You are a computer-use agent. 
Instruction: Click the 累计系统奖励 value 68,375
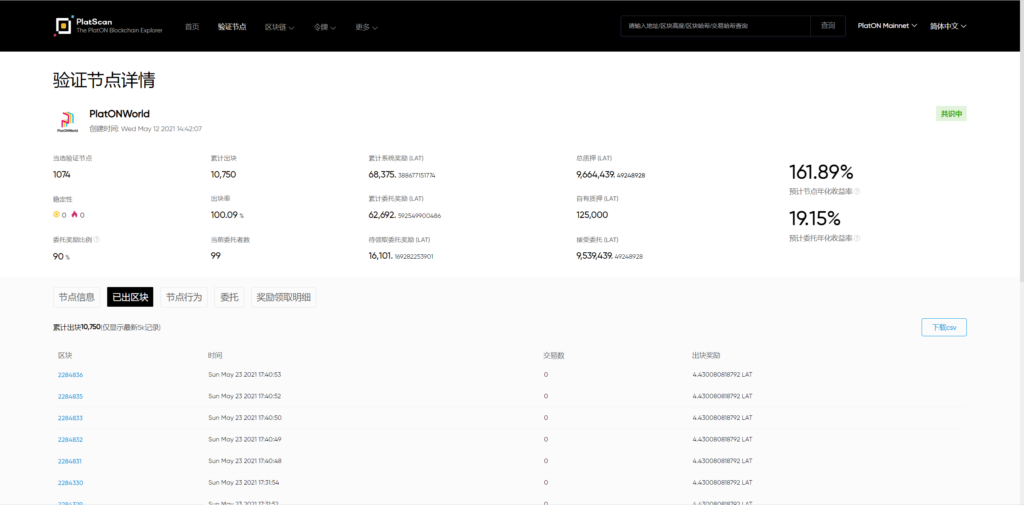point(402,174)
